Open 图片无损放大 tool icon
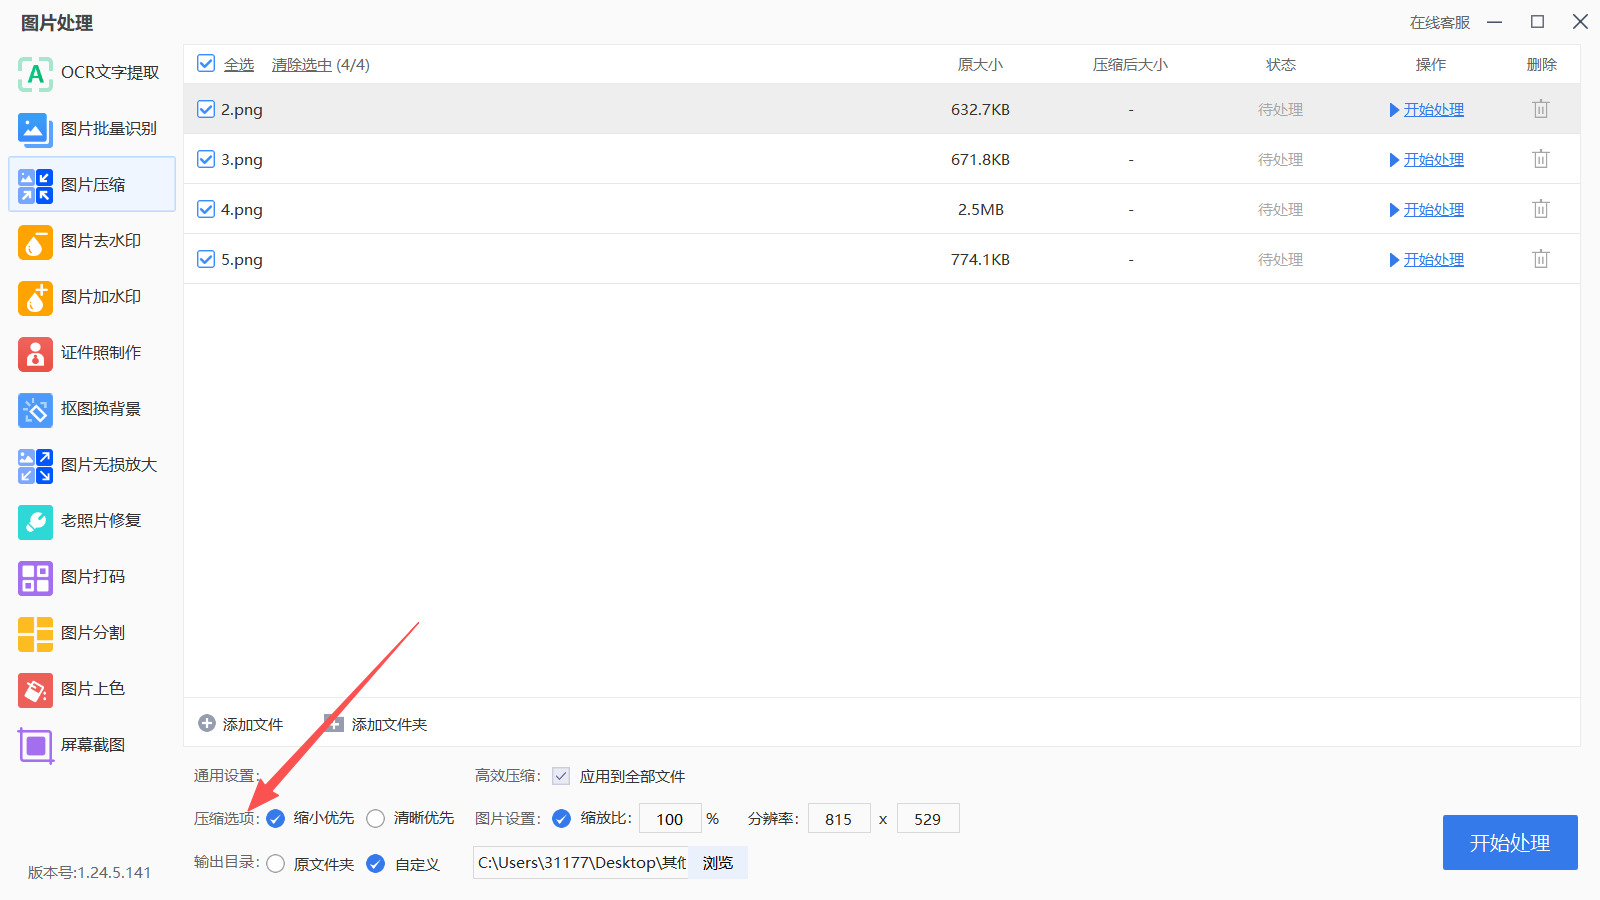Screen dimensions: 1600x900 click(x=35, y=465)
